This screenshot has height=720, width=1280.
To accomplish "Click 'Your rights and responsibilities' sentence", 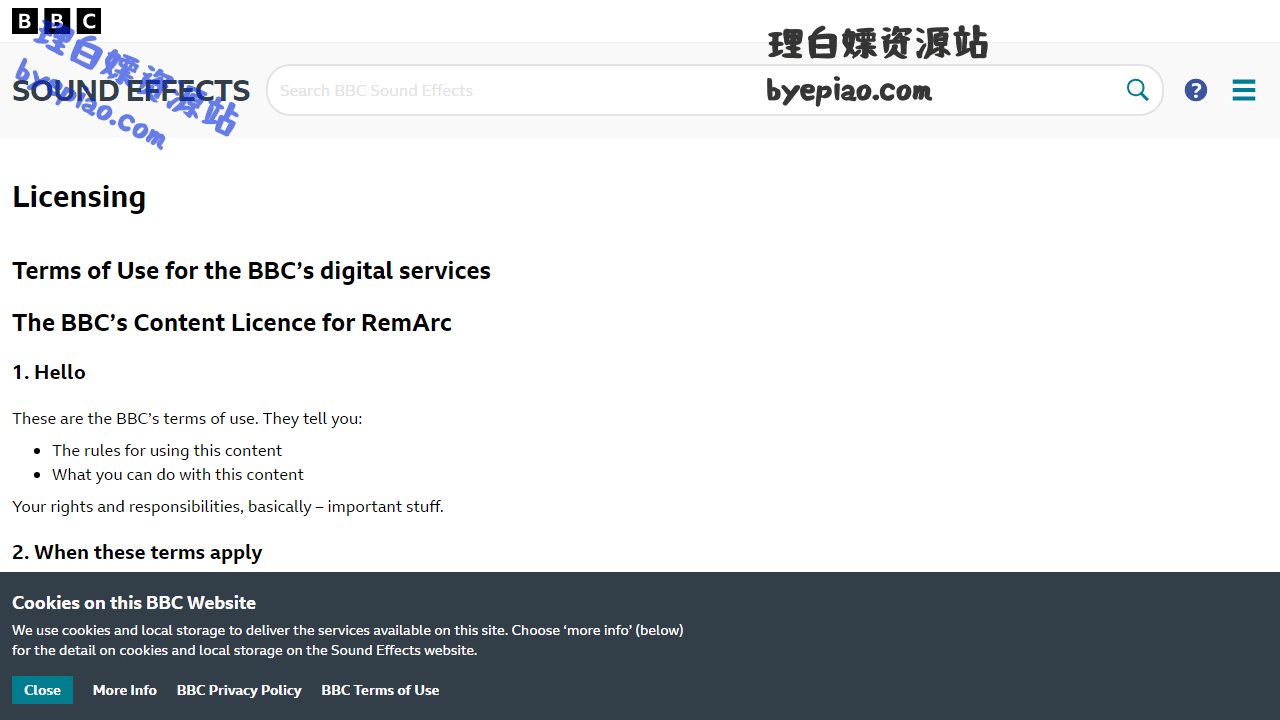I will tap(228, 506).
